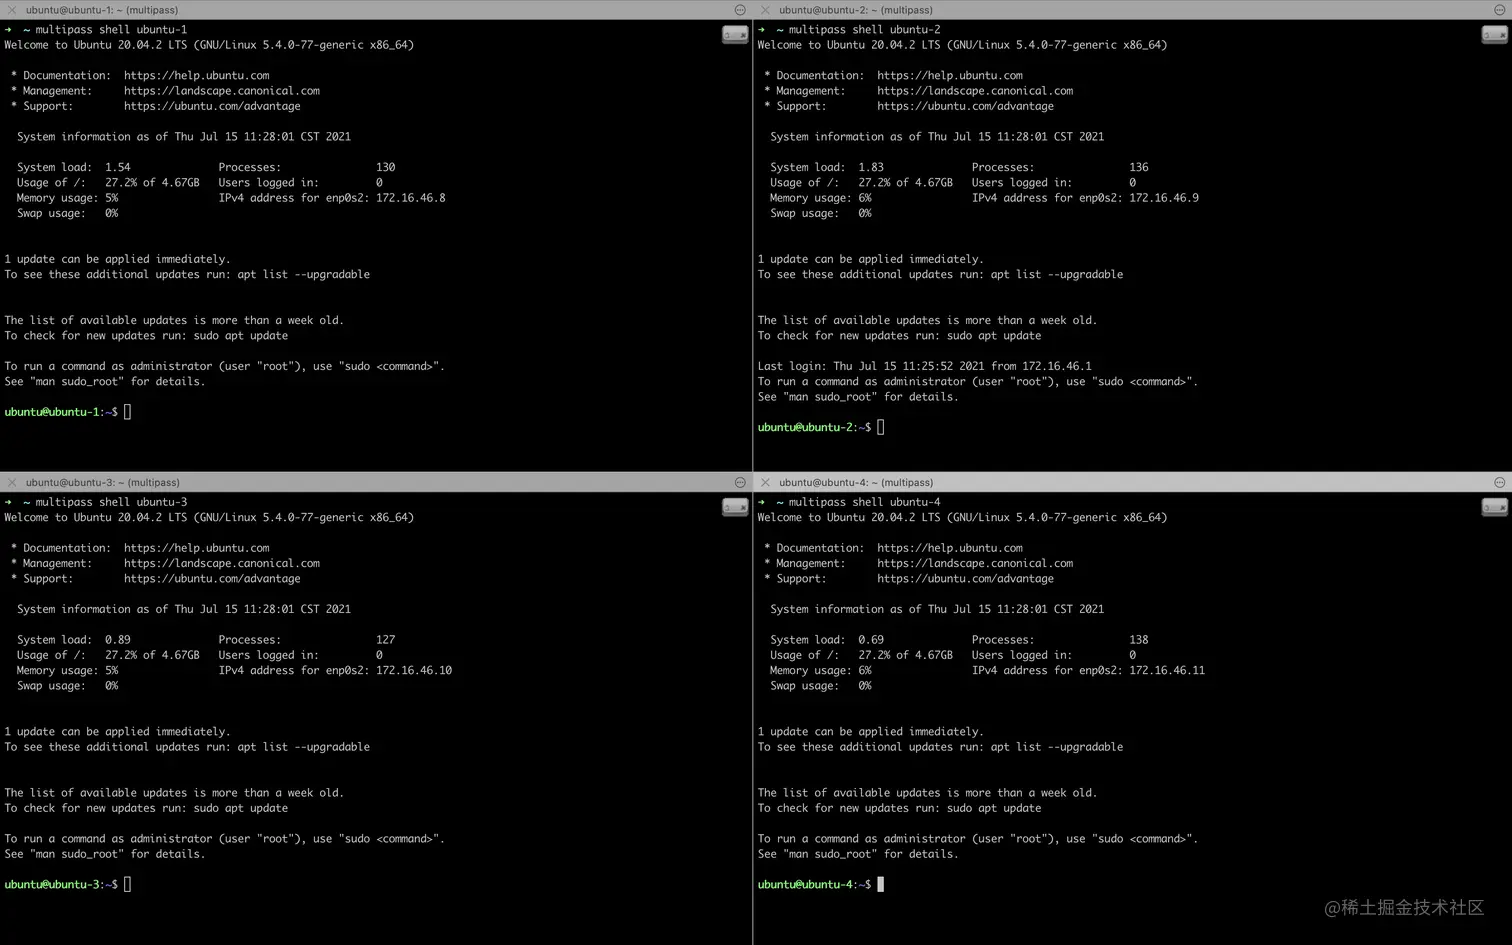Screen dimensions: 1512x945
Task: Open https://help.ubuntu.com link in ubuntu-4 pane
Action: pos(950,548)
